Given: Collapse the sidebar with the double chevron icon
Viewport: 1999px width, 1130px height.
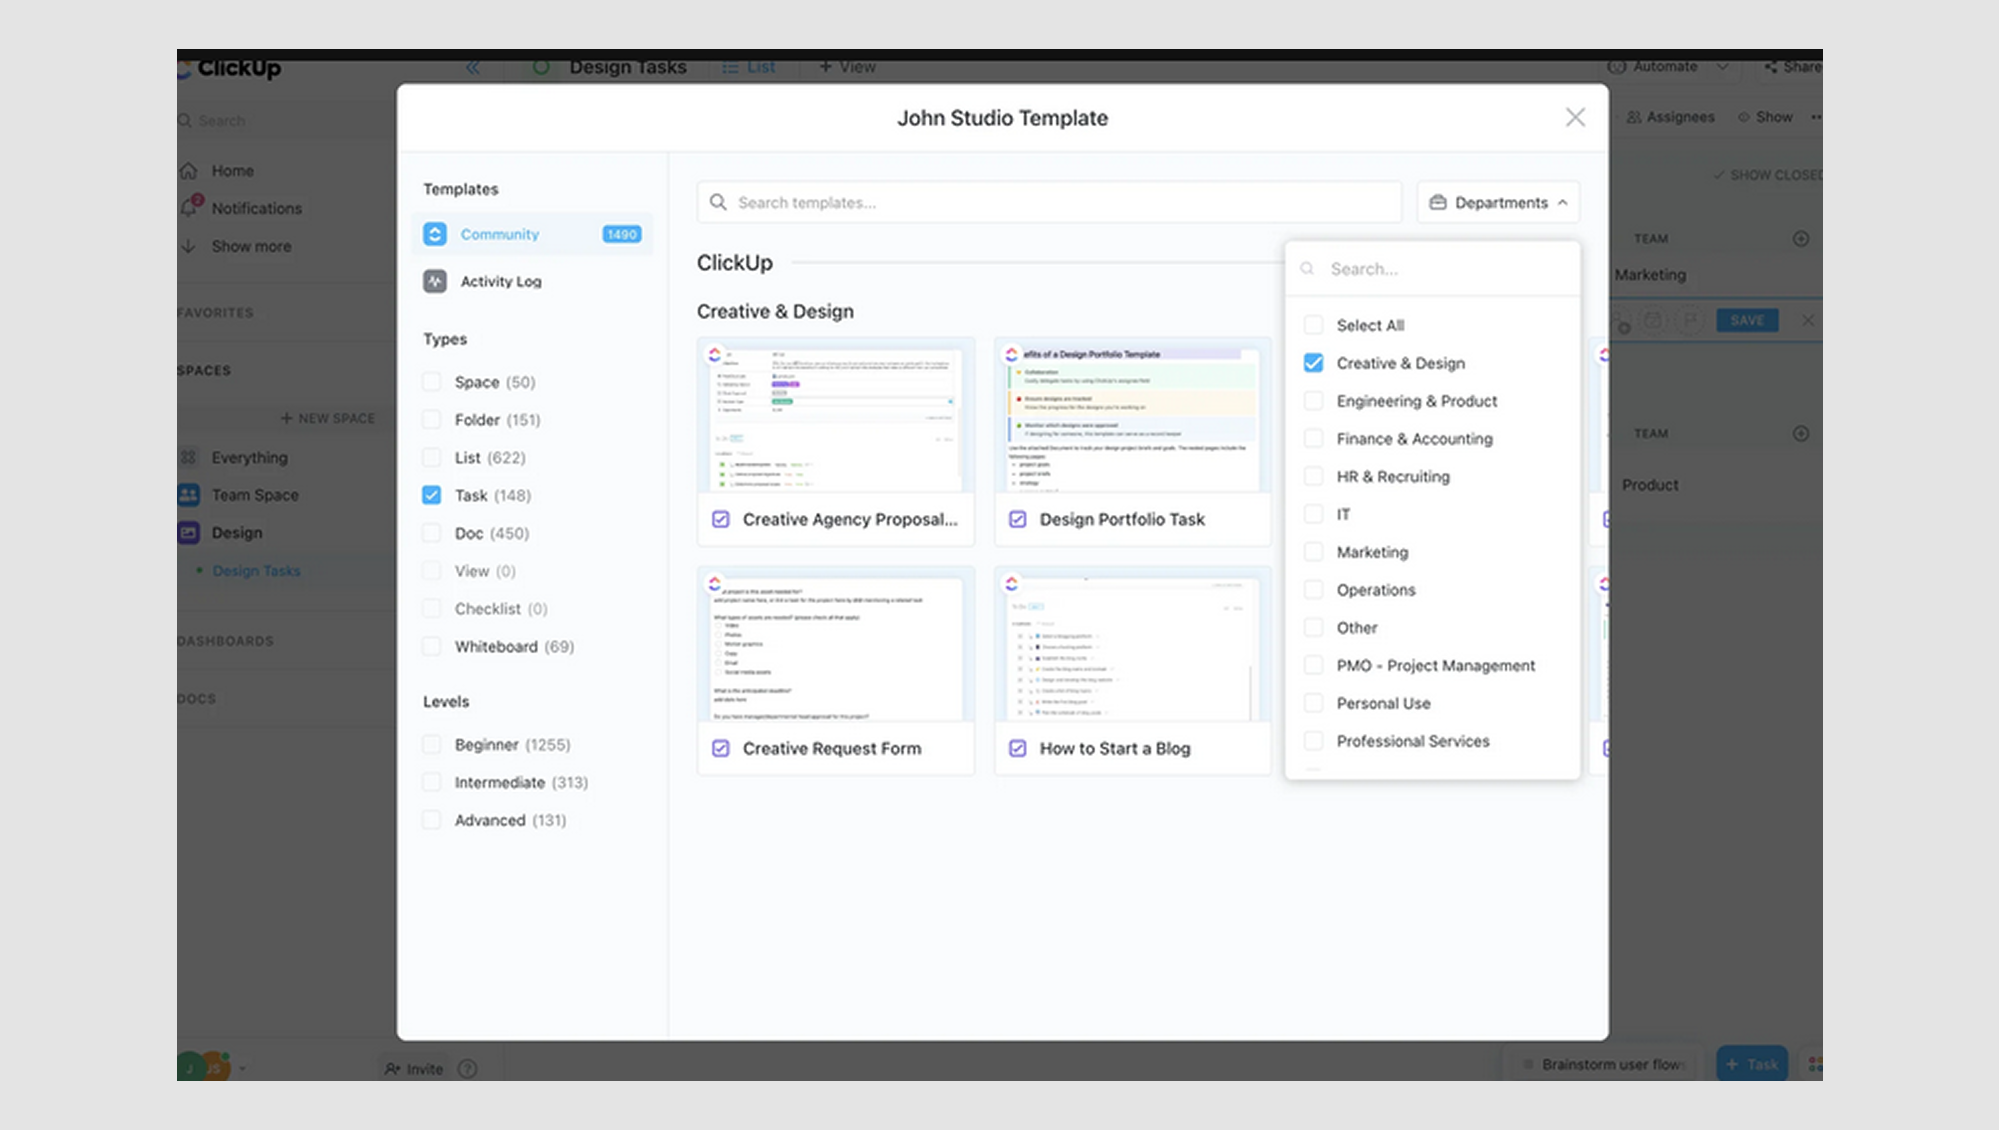Looking at the screenshot, I should pyautogui.click(x=473, y=67).
